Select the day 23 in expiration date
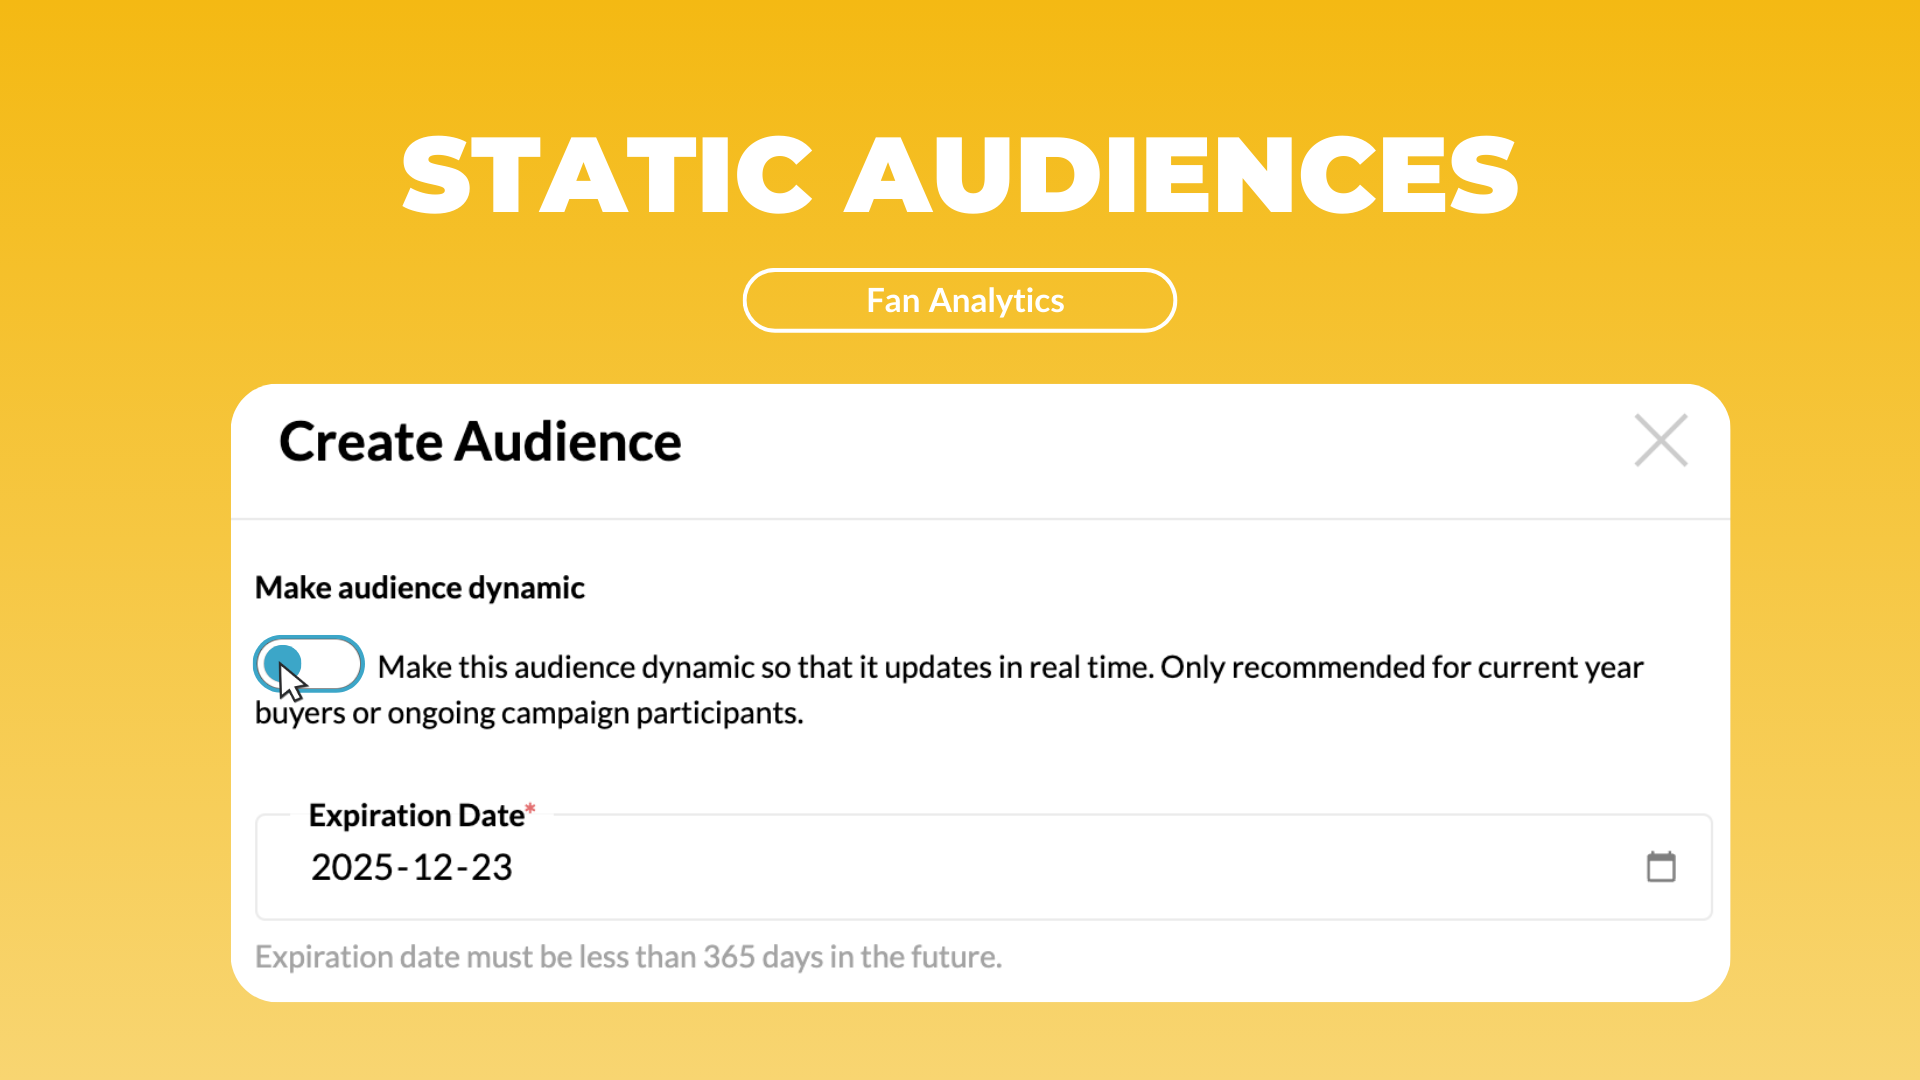Image resolution: width=1920 pixels, height=1080 pixels. click(492, 867)
